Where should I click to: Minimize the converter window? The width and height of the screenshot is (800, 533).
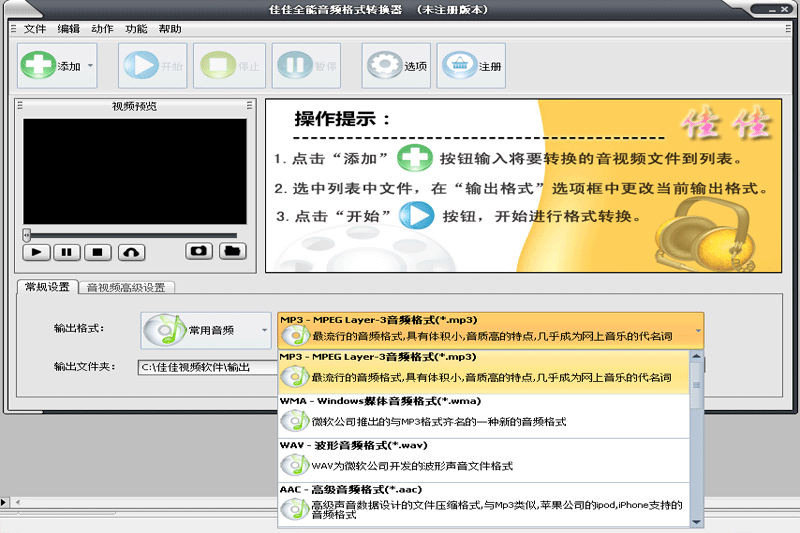coord(772,9)
